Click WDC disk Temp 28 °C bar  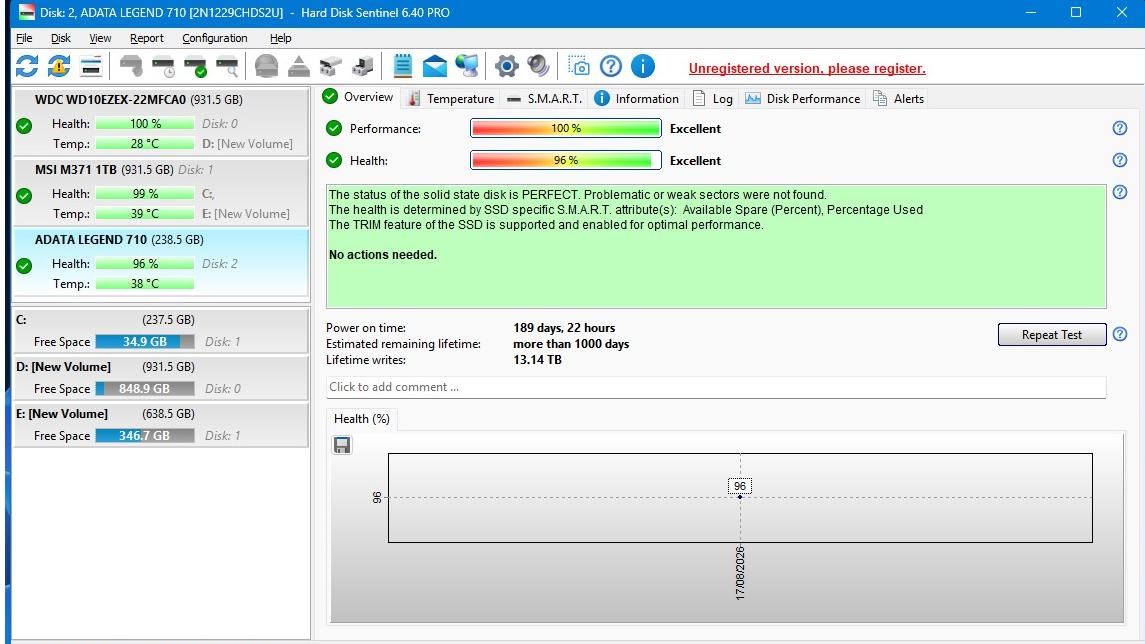pyautogui.click(x=145, y=144)
